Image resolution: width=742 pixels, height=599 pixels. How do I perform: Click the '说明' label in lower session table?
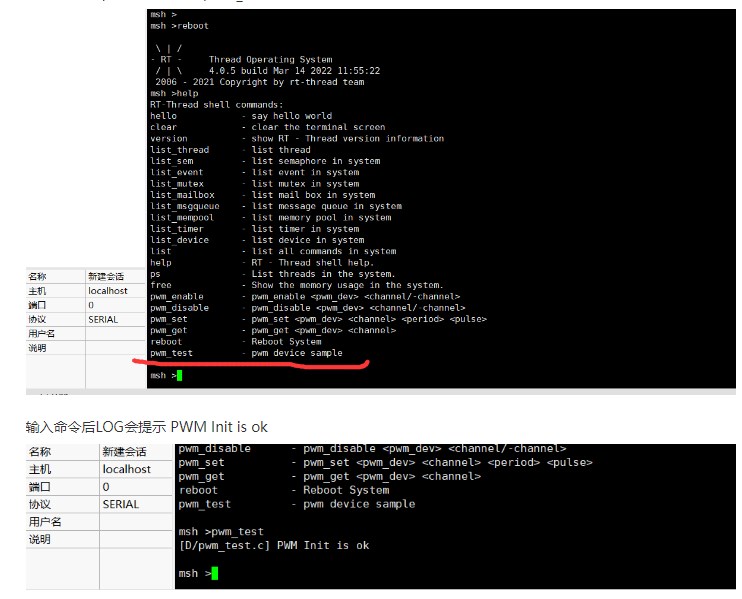39,539
